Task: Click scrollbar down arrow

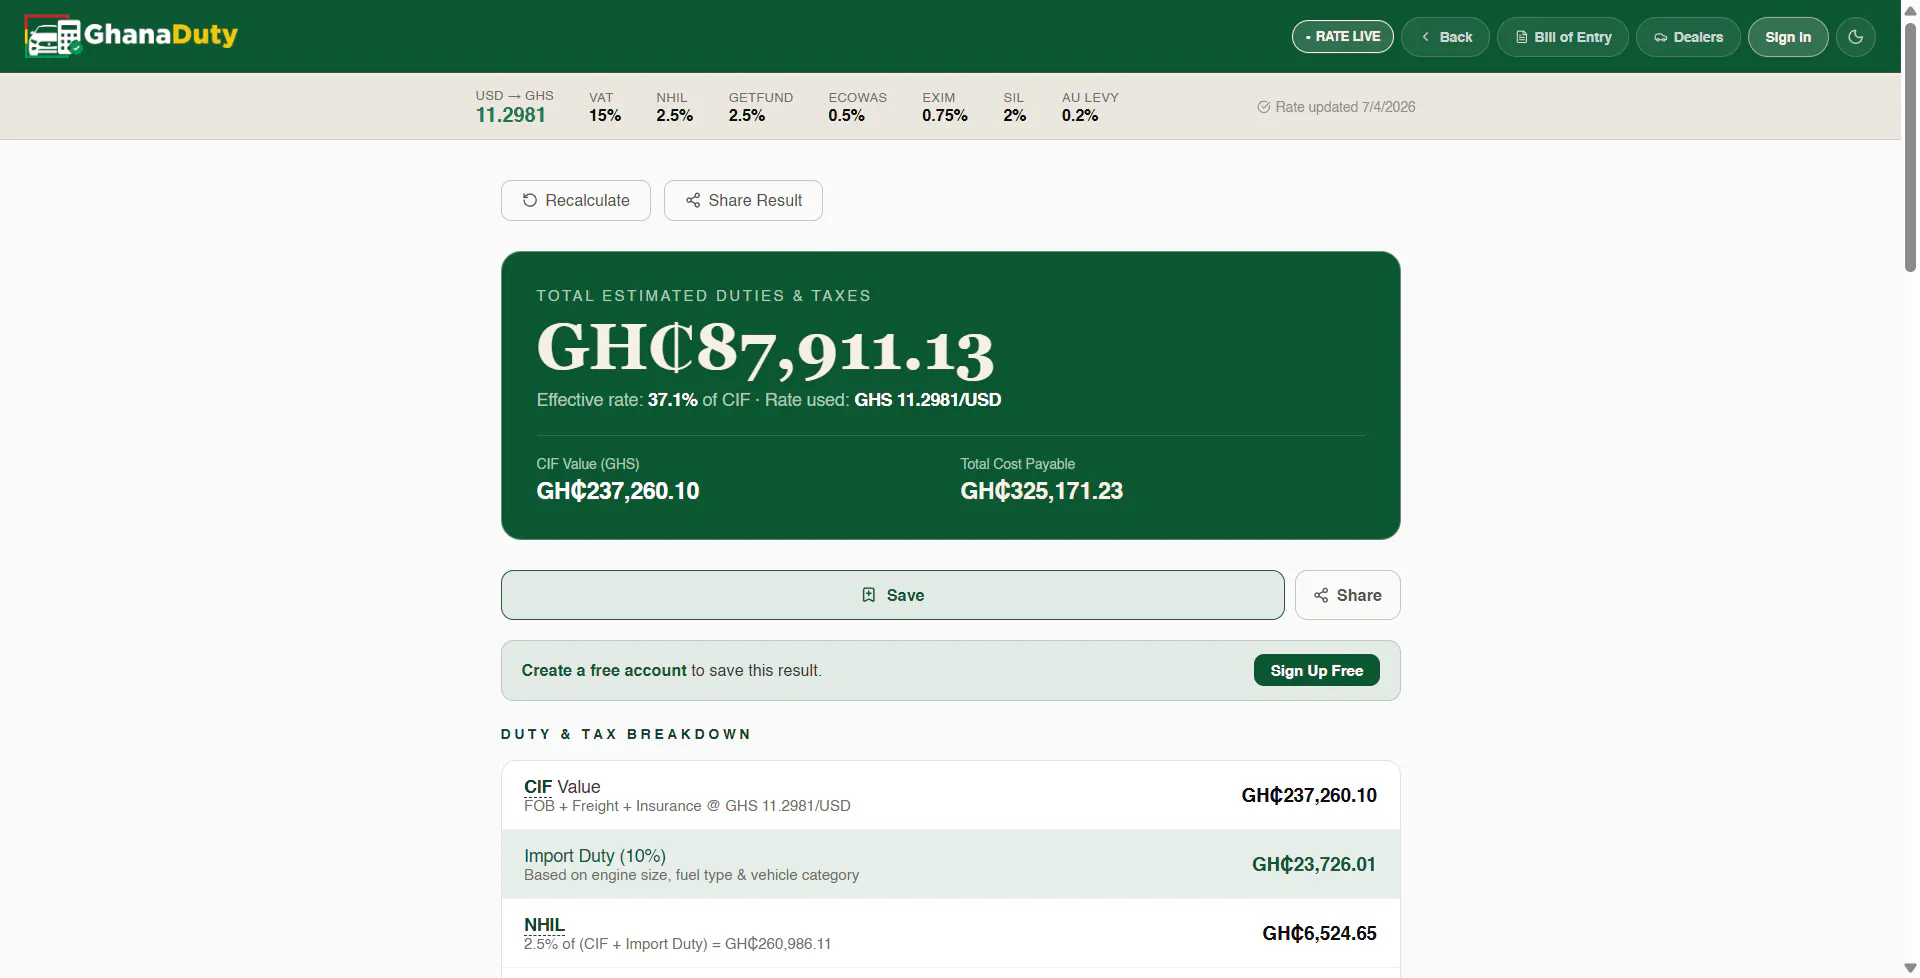Action: 1910,968
